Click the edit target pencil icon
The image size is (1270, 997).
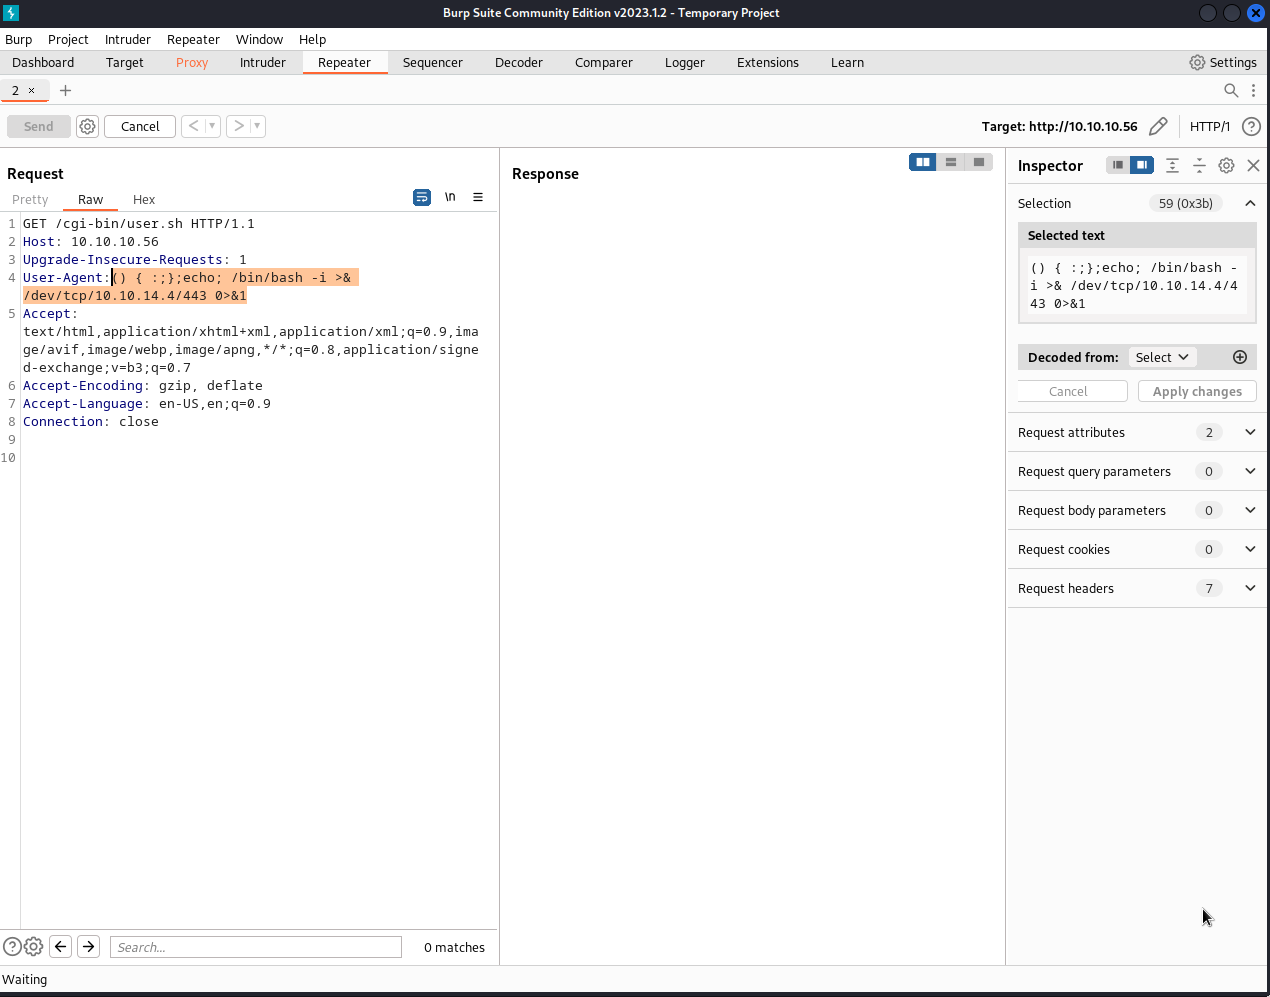[1158, 126]
